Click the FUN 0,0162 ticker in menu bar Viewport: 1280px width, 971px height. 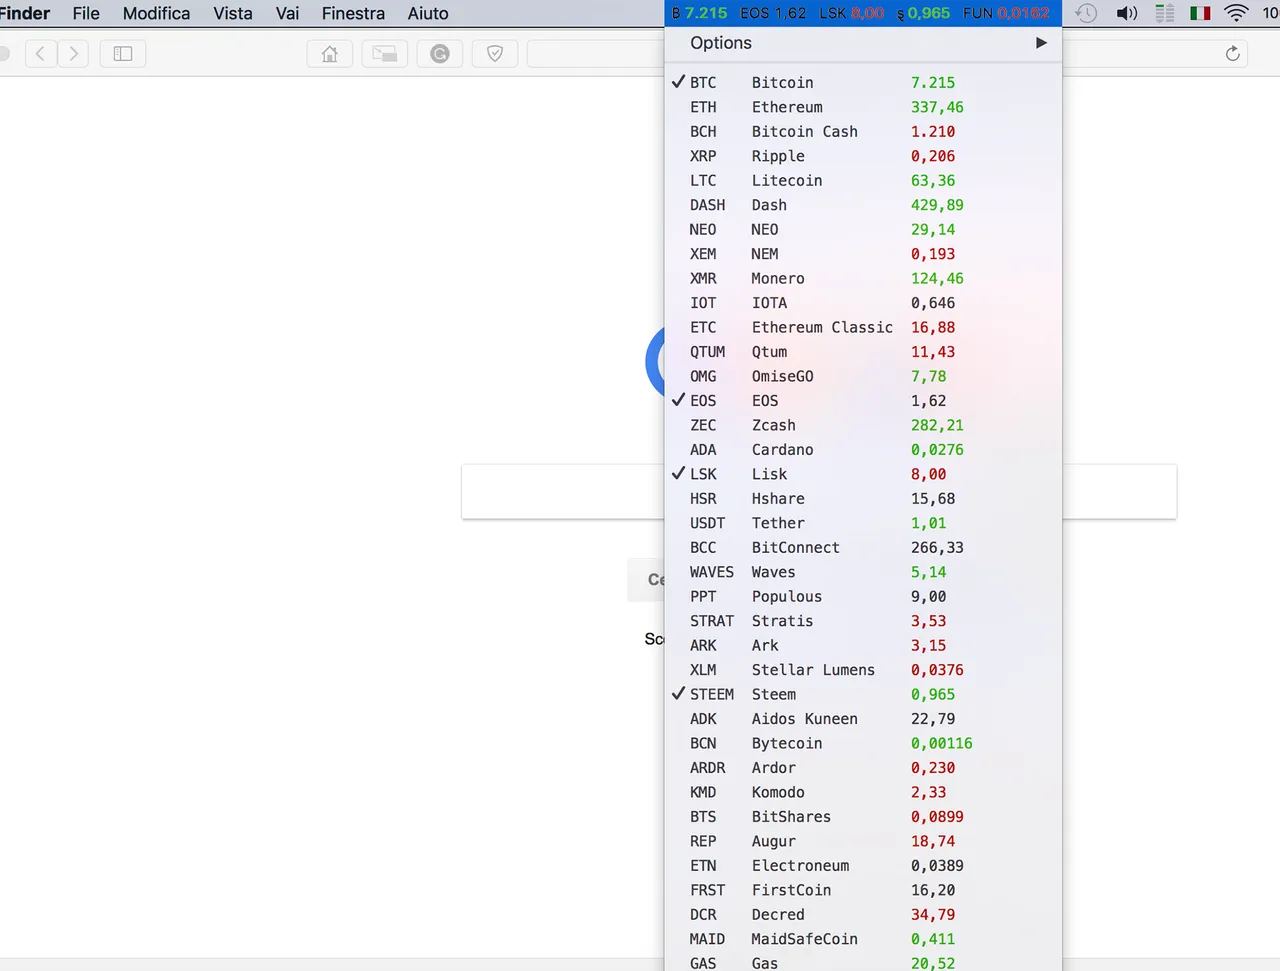point(1006,13)
